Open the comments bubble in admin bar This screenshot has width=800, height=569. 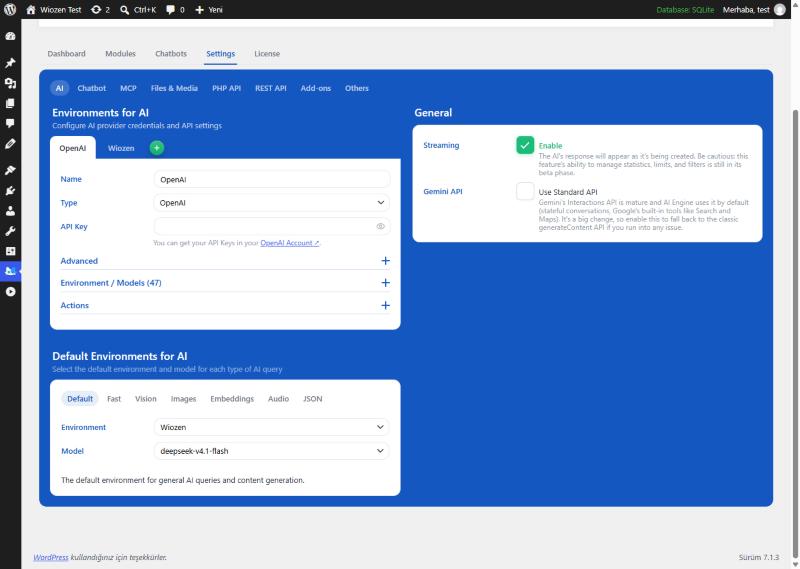pyautogui.click(x=175, y=9)
